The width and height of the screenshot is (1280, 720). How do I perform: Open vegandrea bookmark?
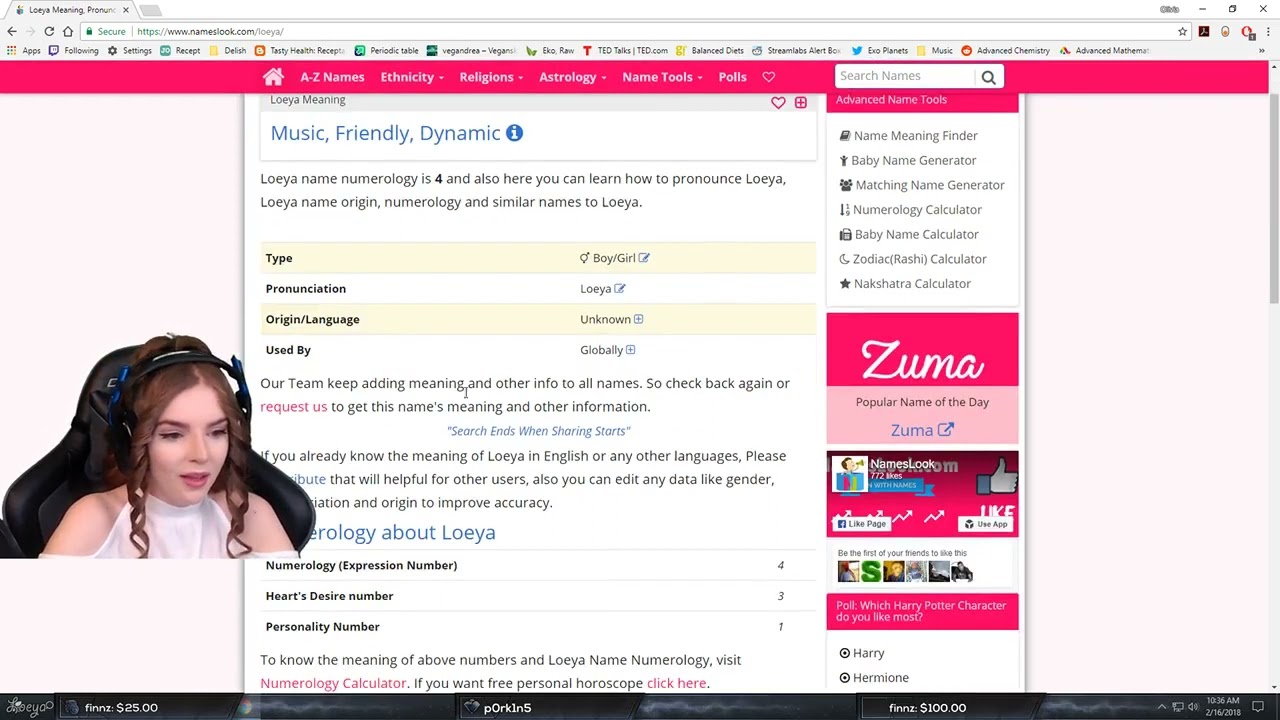pyautogui.click(x=472, y=50)
